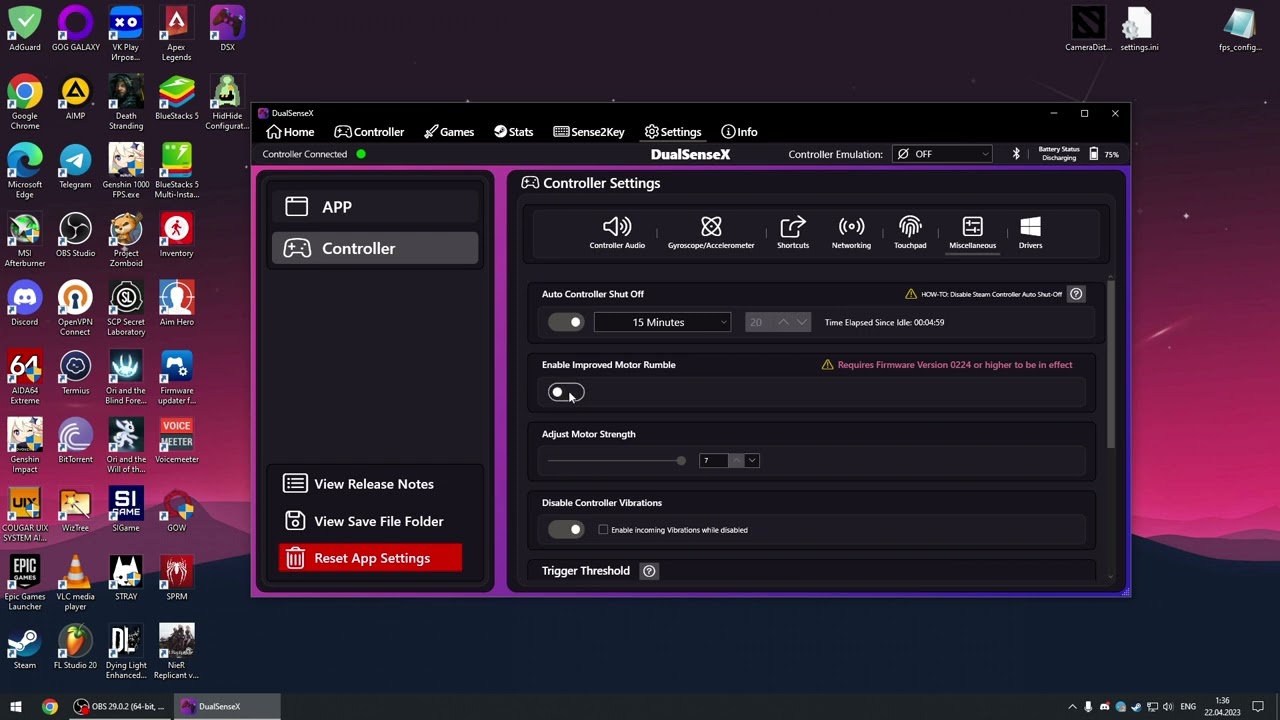The width and height of the screenshot is (1280, 720).
Task: Click the settings panel vertical scrollbar
Action: (x=1110, y=365)
